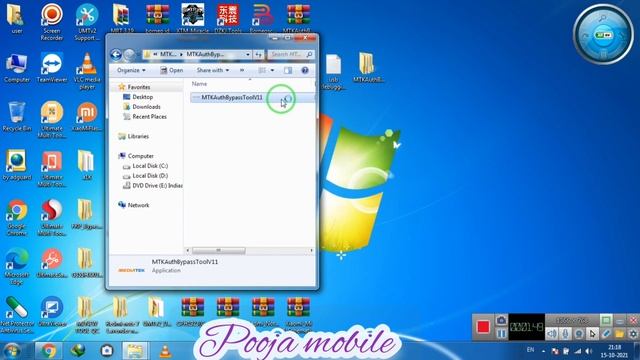Switch to Explorer on the taskbar
The image size is (640, 360).
coord(135,351)
